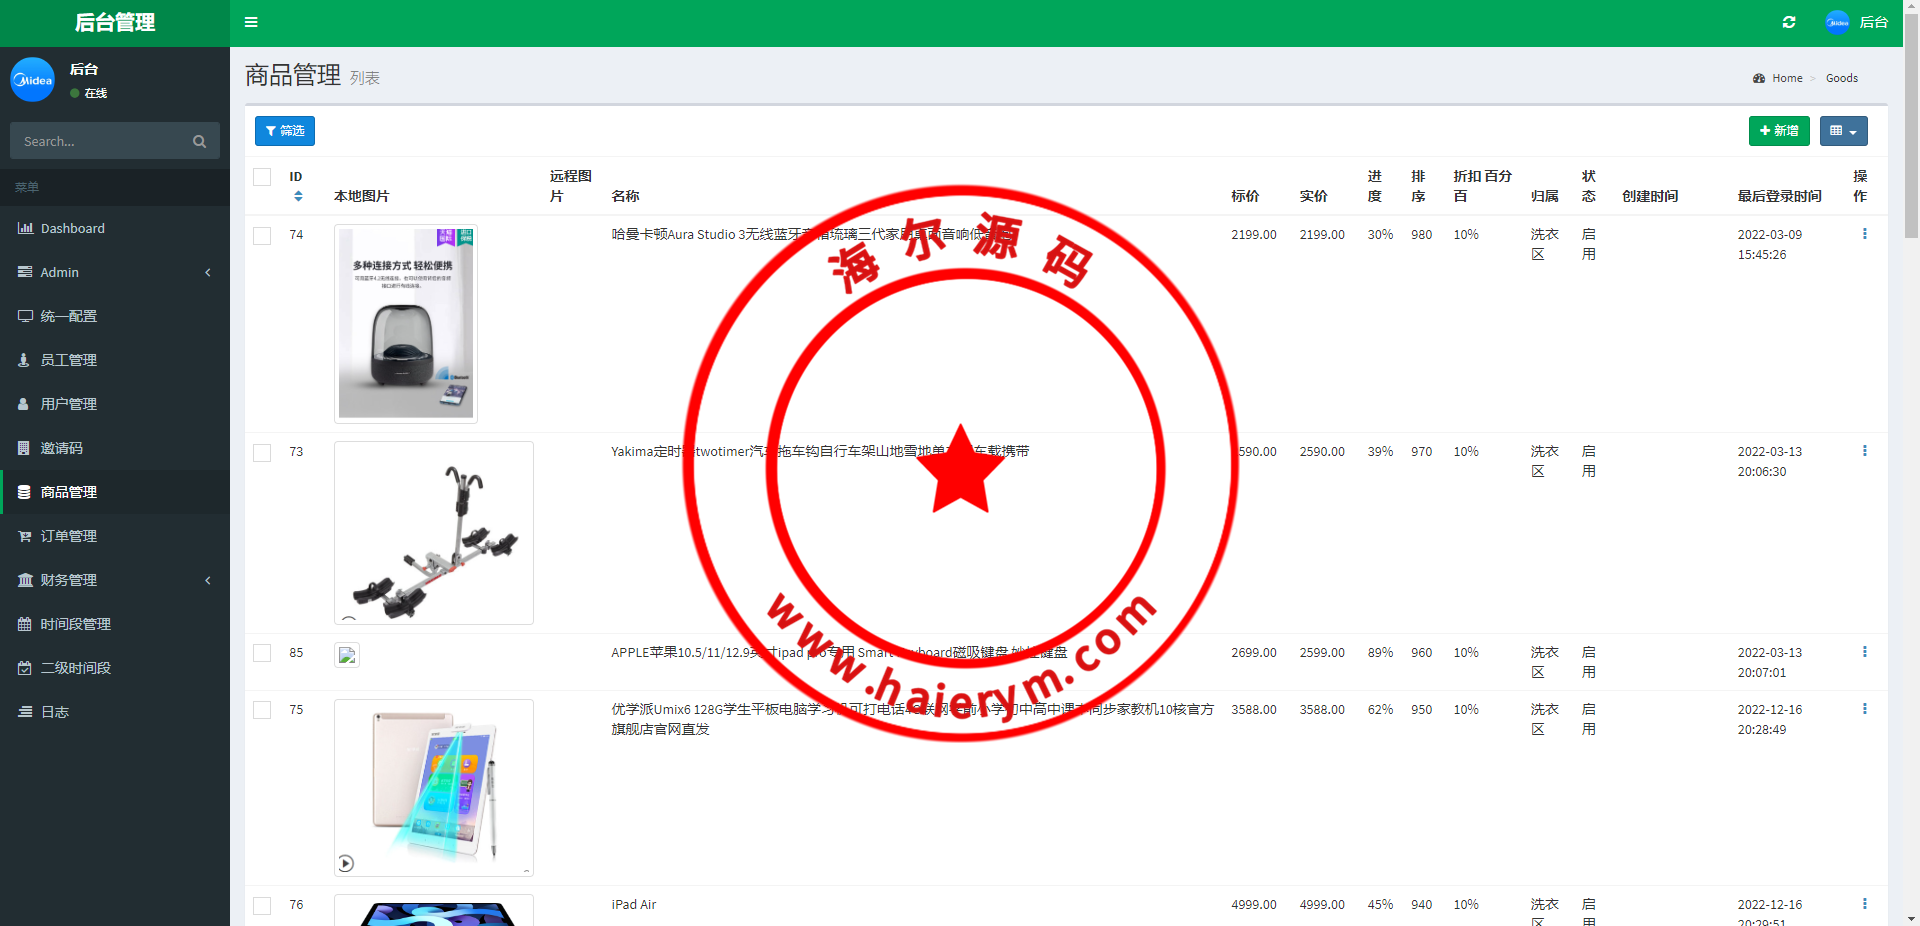Toggle the sidebar hamburger menu
Viewport: 1920px width, 926px height.
point(251,22)
